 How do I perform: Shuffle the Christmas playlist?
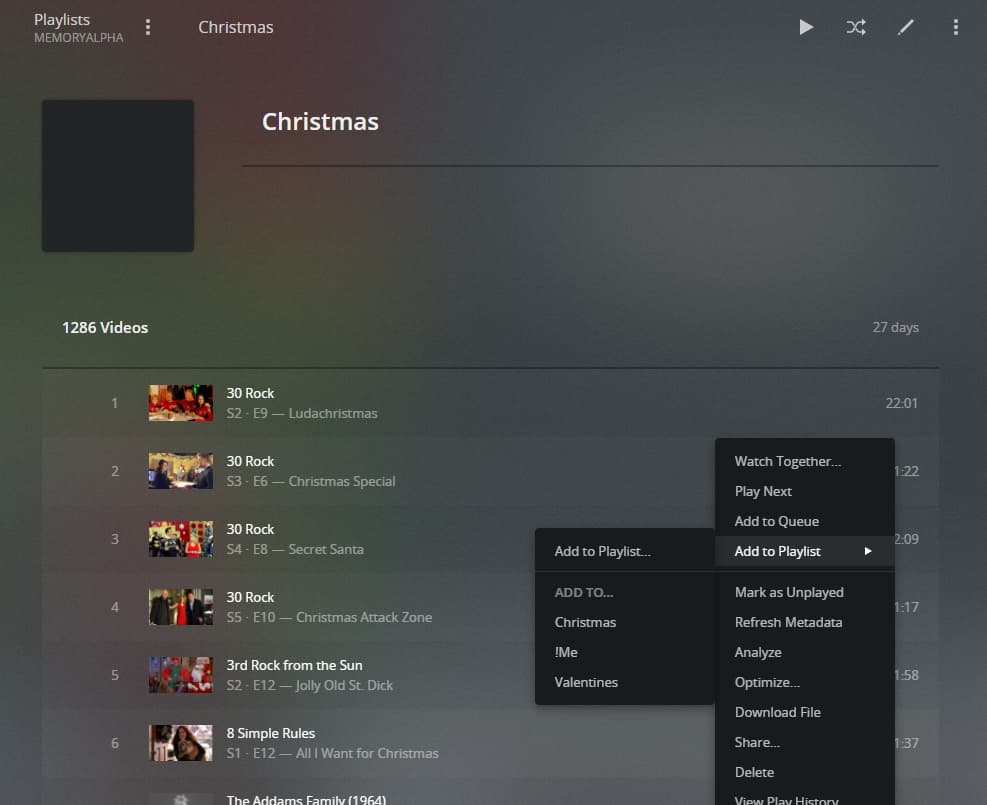856,27
